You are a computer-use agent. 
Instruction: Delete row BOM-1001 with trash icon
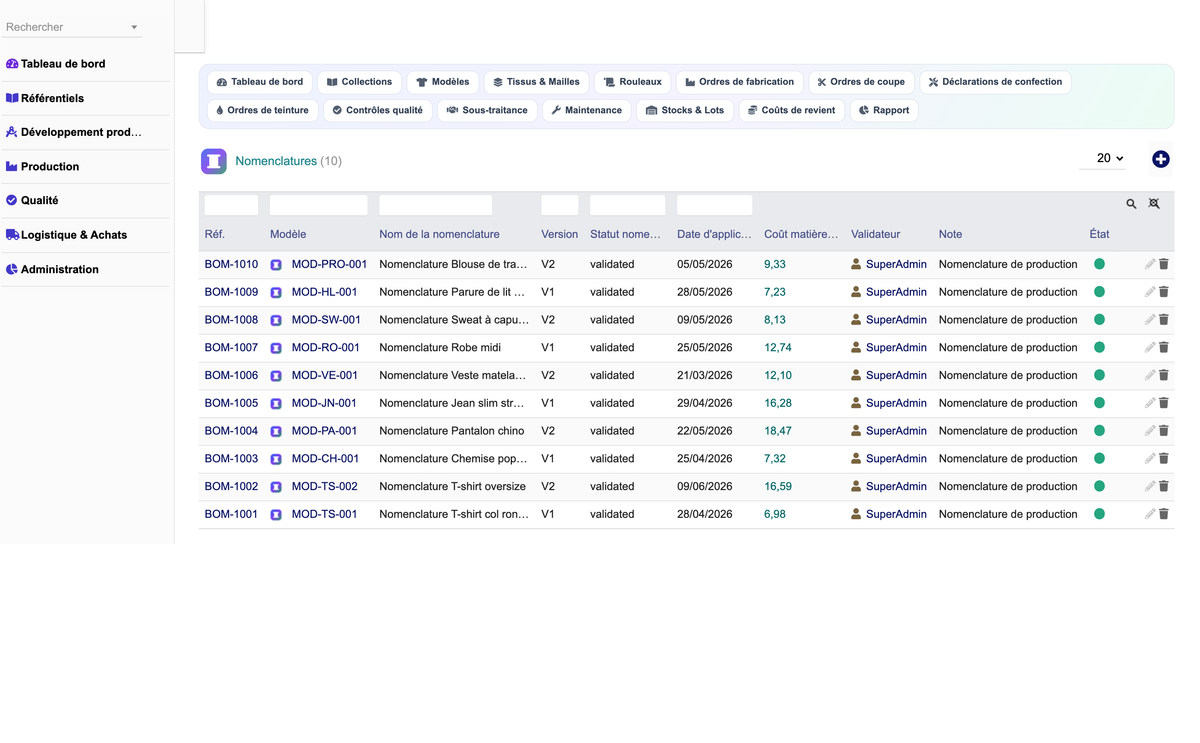point(1164,514)
